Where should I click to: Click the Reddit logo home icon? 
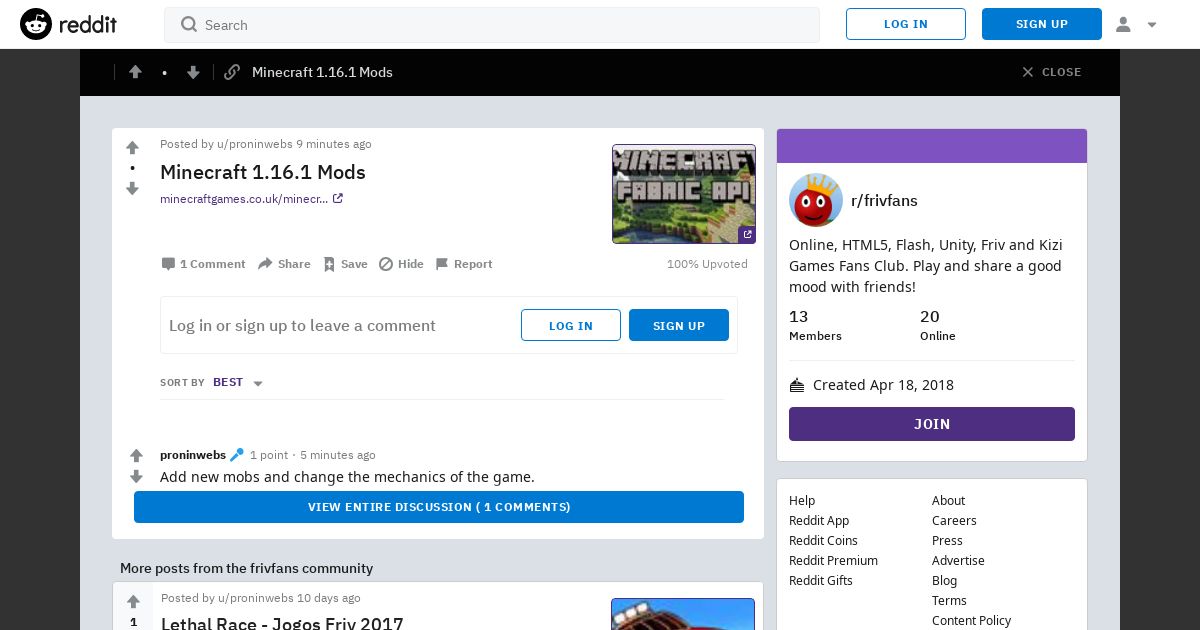point(36,24)
